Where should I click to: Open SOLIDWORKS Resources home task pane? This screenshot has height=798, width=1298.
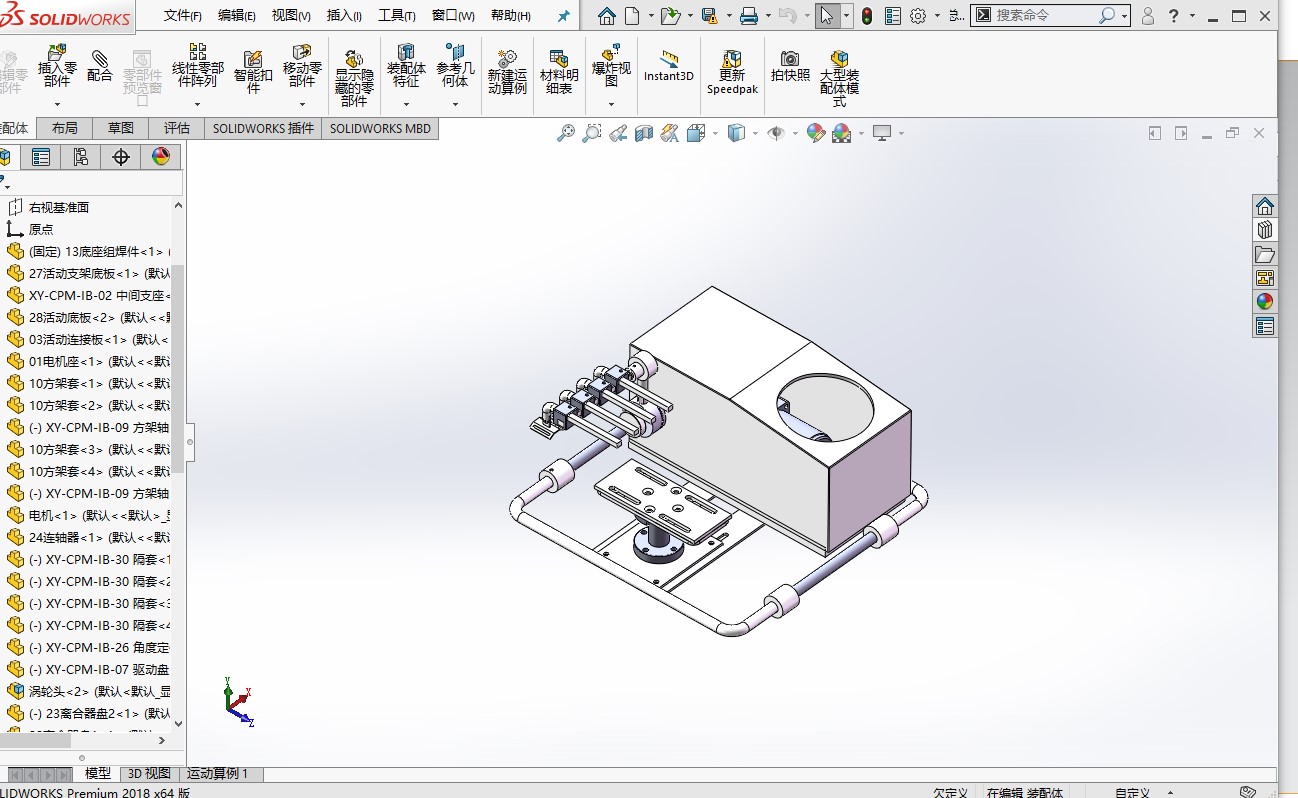pos(1265,206)
